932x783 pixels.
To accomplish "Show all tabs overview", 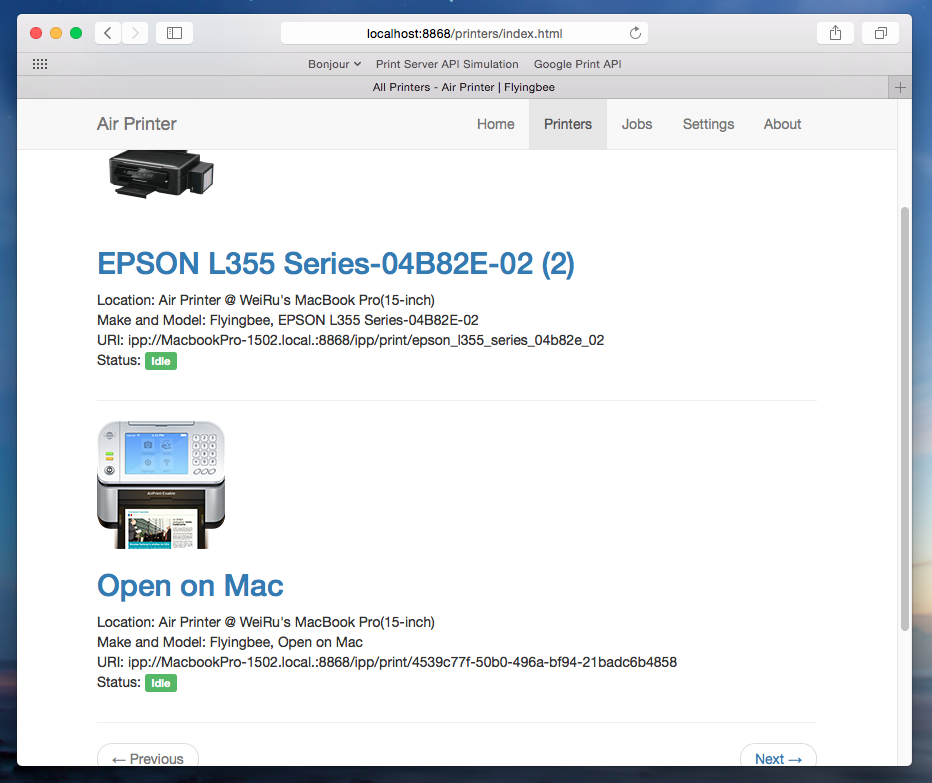I will tap(880, 33).
